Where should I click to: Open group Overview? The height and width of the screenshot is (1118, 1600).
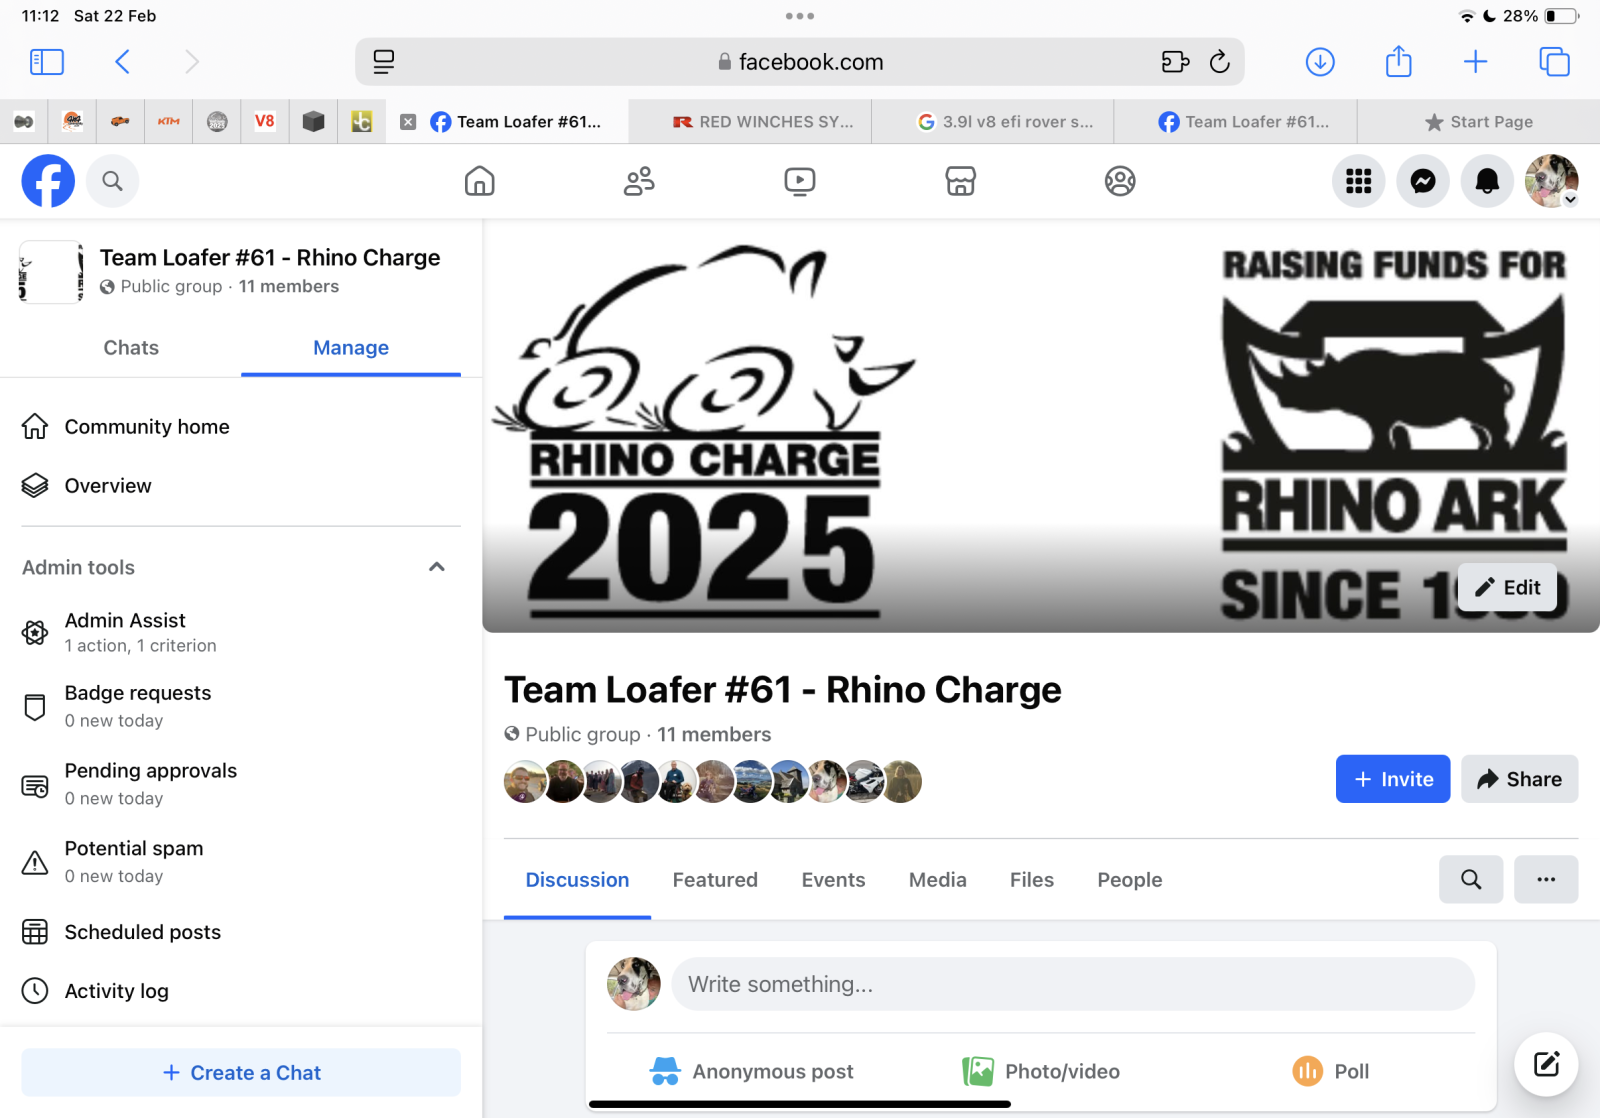pyautogui.click(x=241, y=486)
